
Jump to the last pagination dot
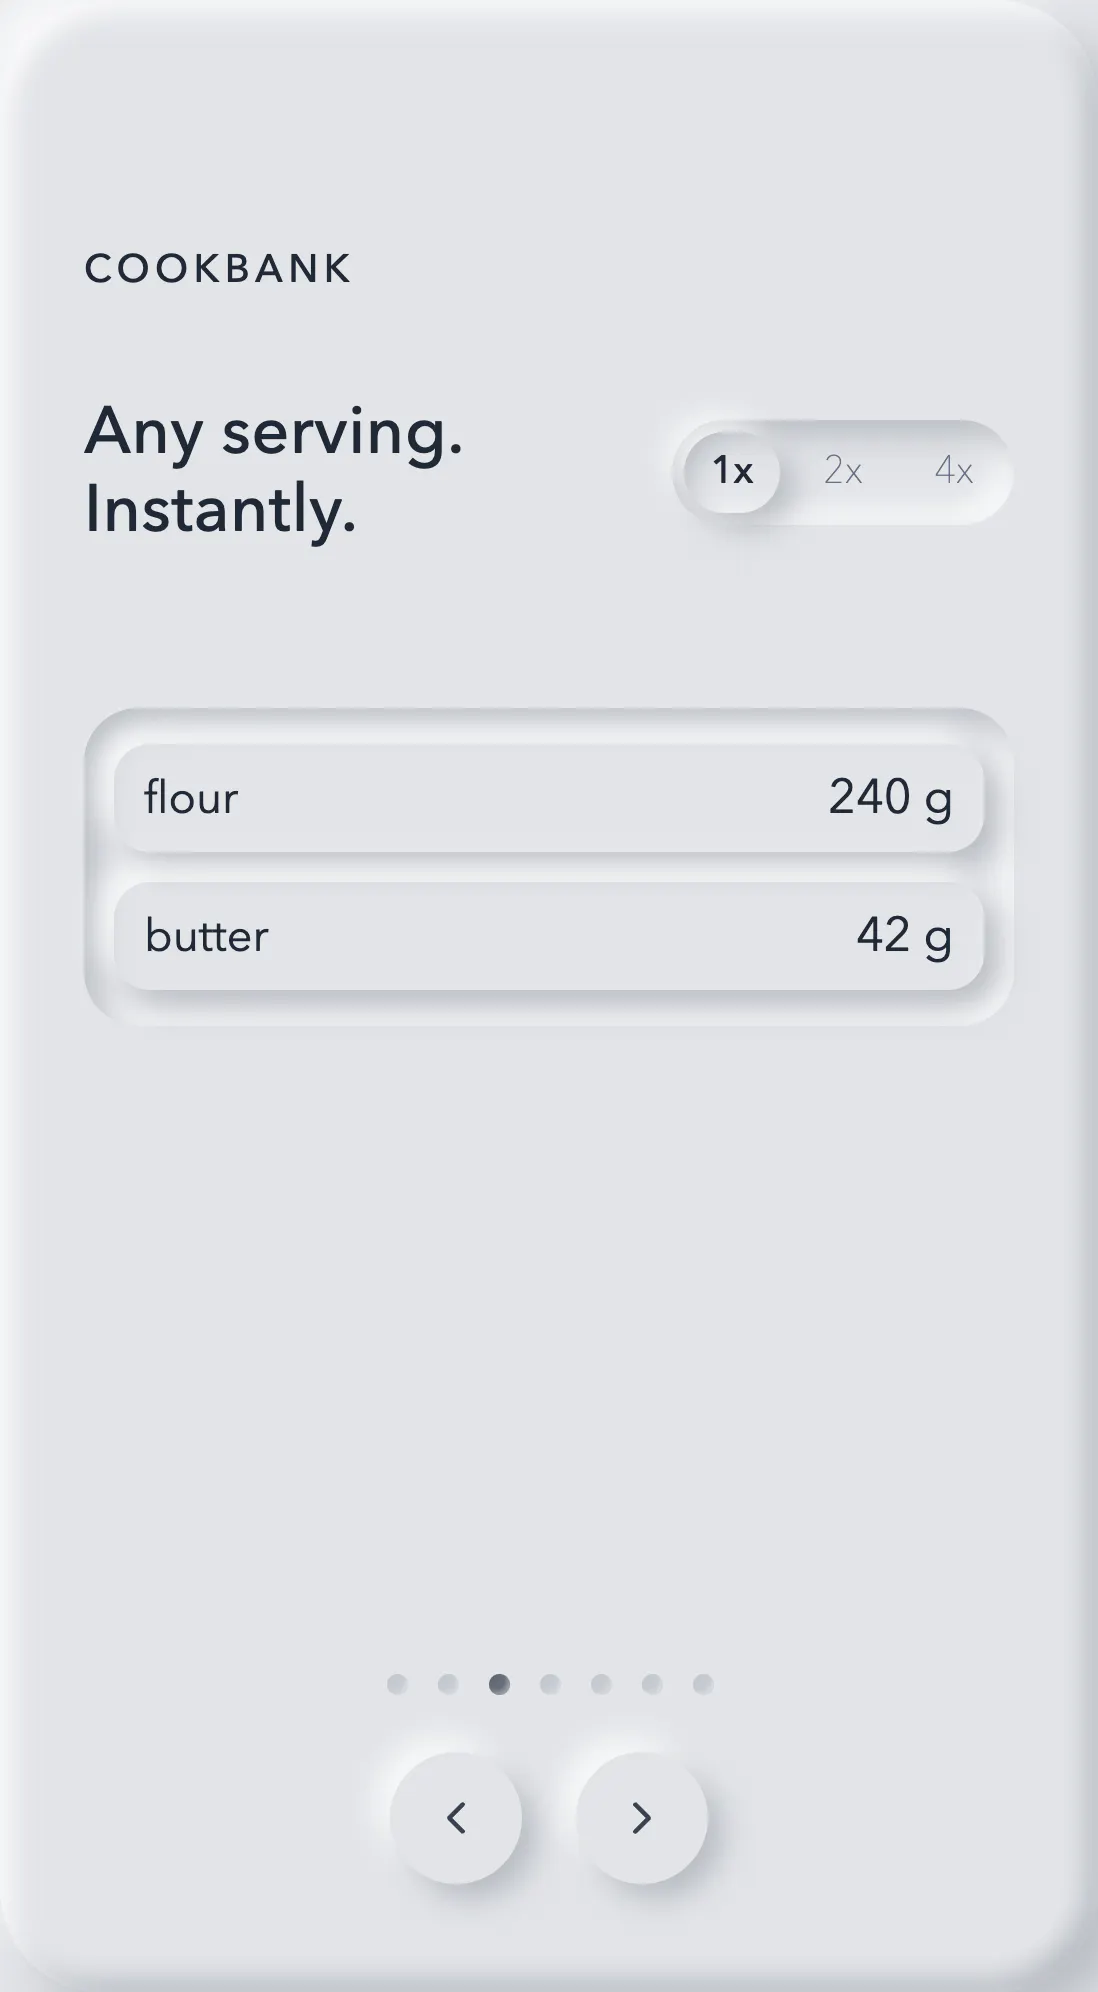point(703,1684)
